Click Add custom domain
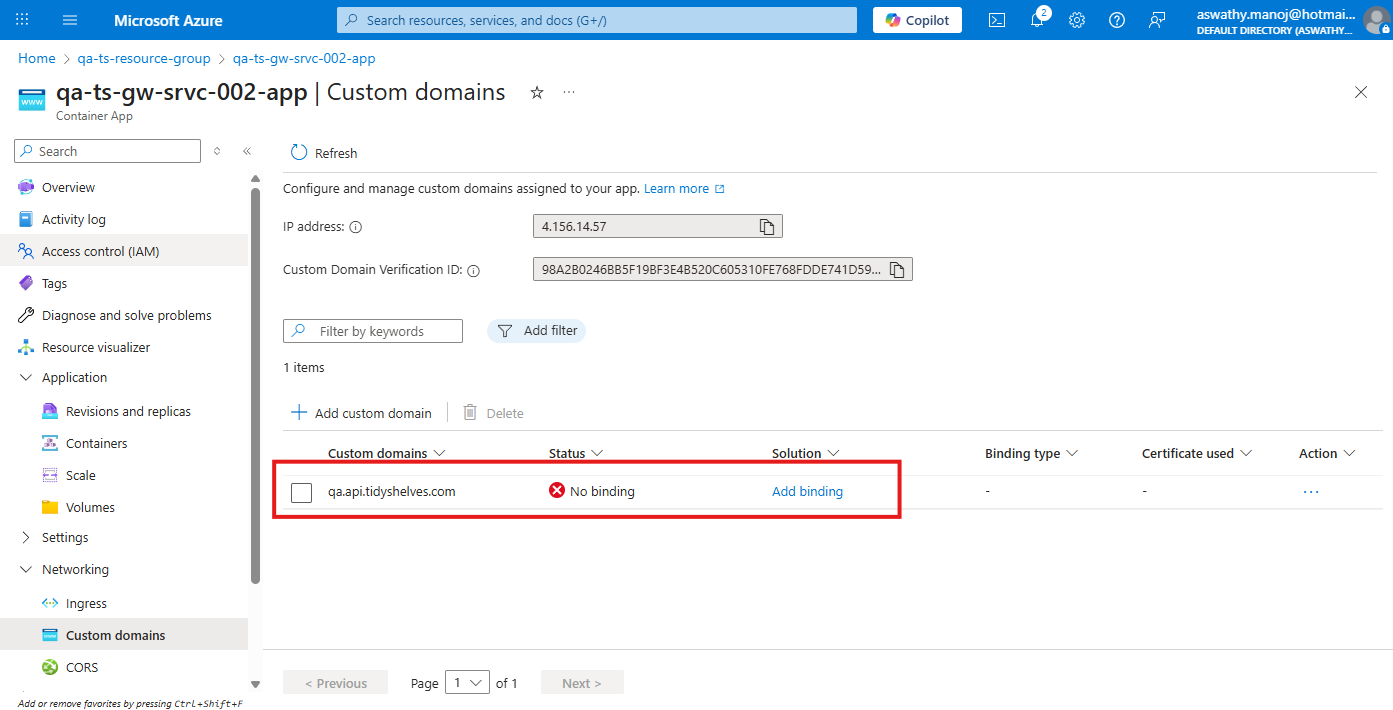Screen dimensions: 1393x710 (361, 413)
